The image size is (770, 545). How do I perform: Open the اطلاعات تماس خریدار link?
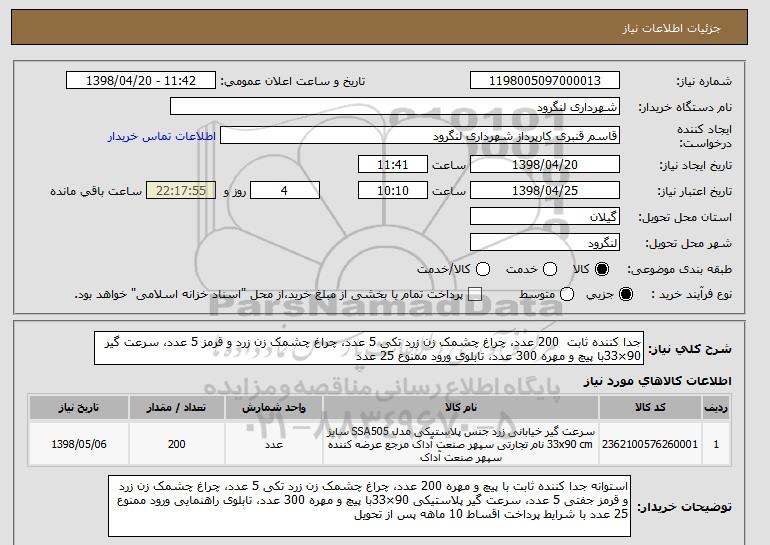pos(162,136)
